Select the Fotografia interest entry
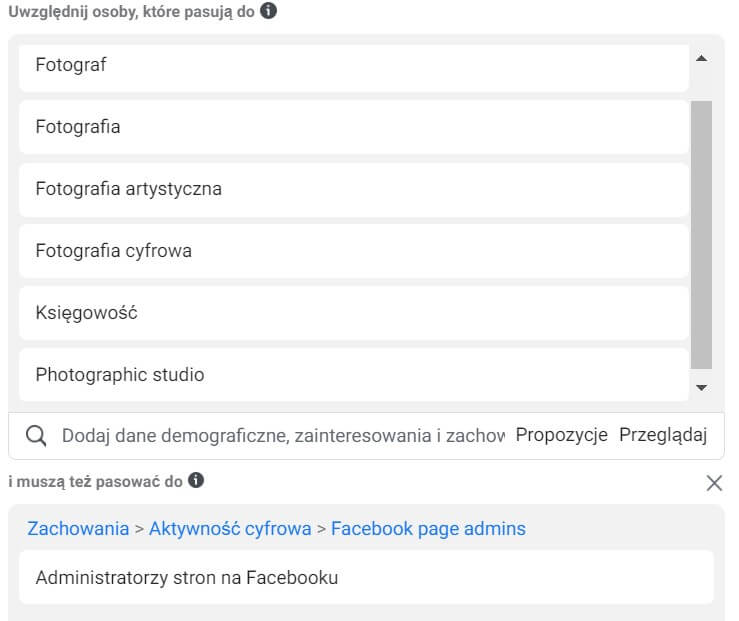 click(354, 127)
